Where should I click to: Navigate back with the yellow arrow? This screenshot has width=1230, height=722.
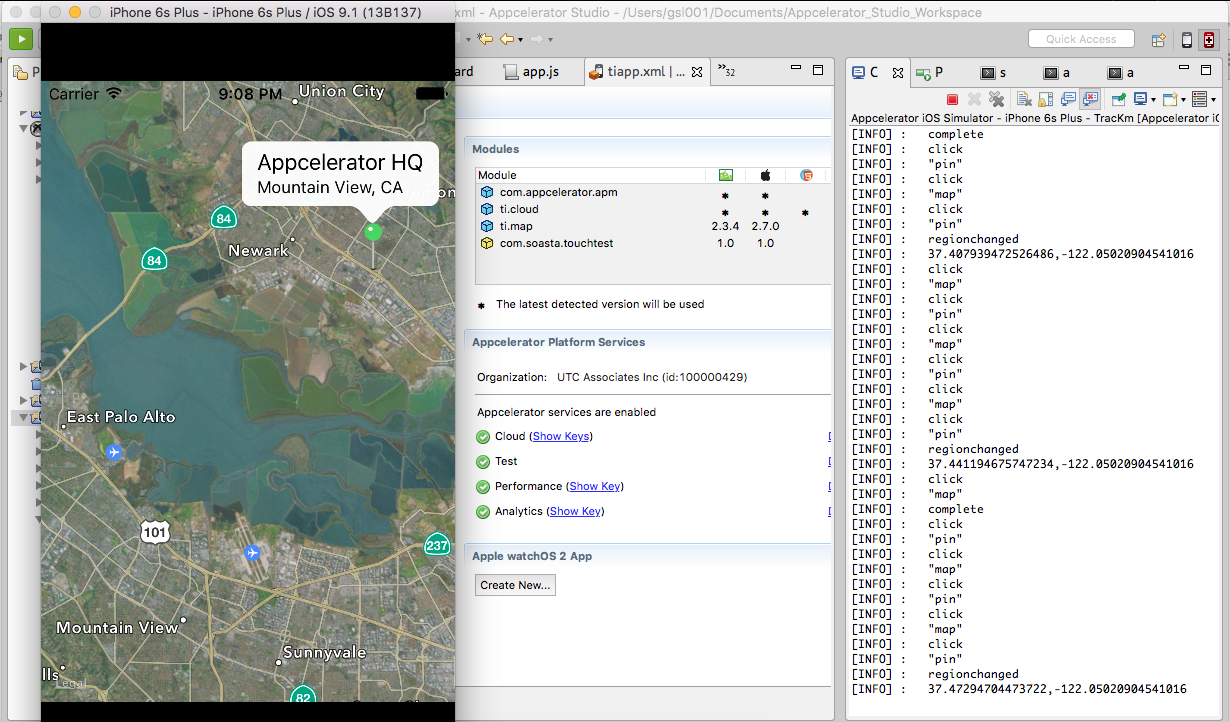click(x=507, y=39)
